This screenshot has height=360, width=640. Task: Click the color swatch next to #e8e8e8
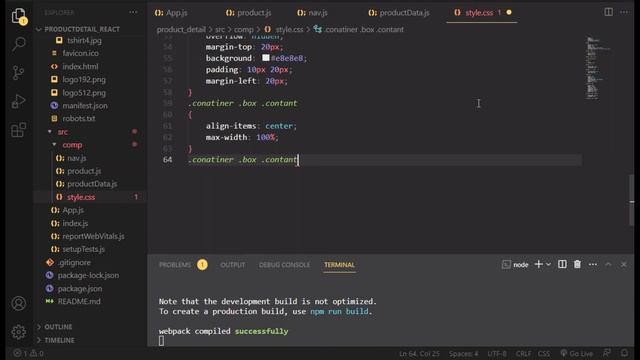click(x=266, y=58)
